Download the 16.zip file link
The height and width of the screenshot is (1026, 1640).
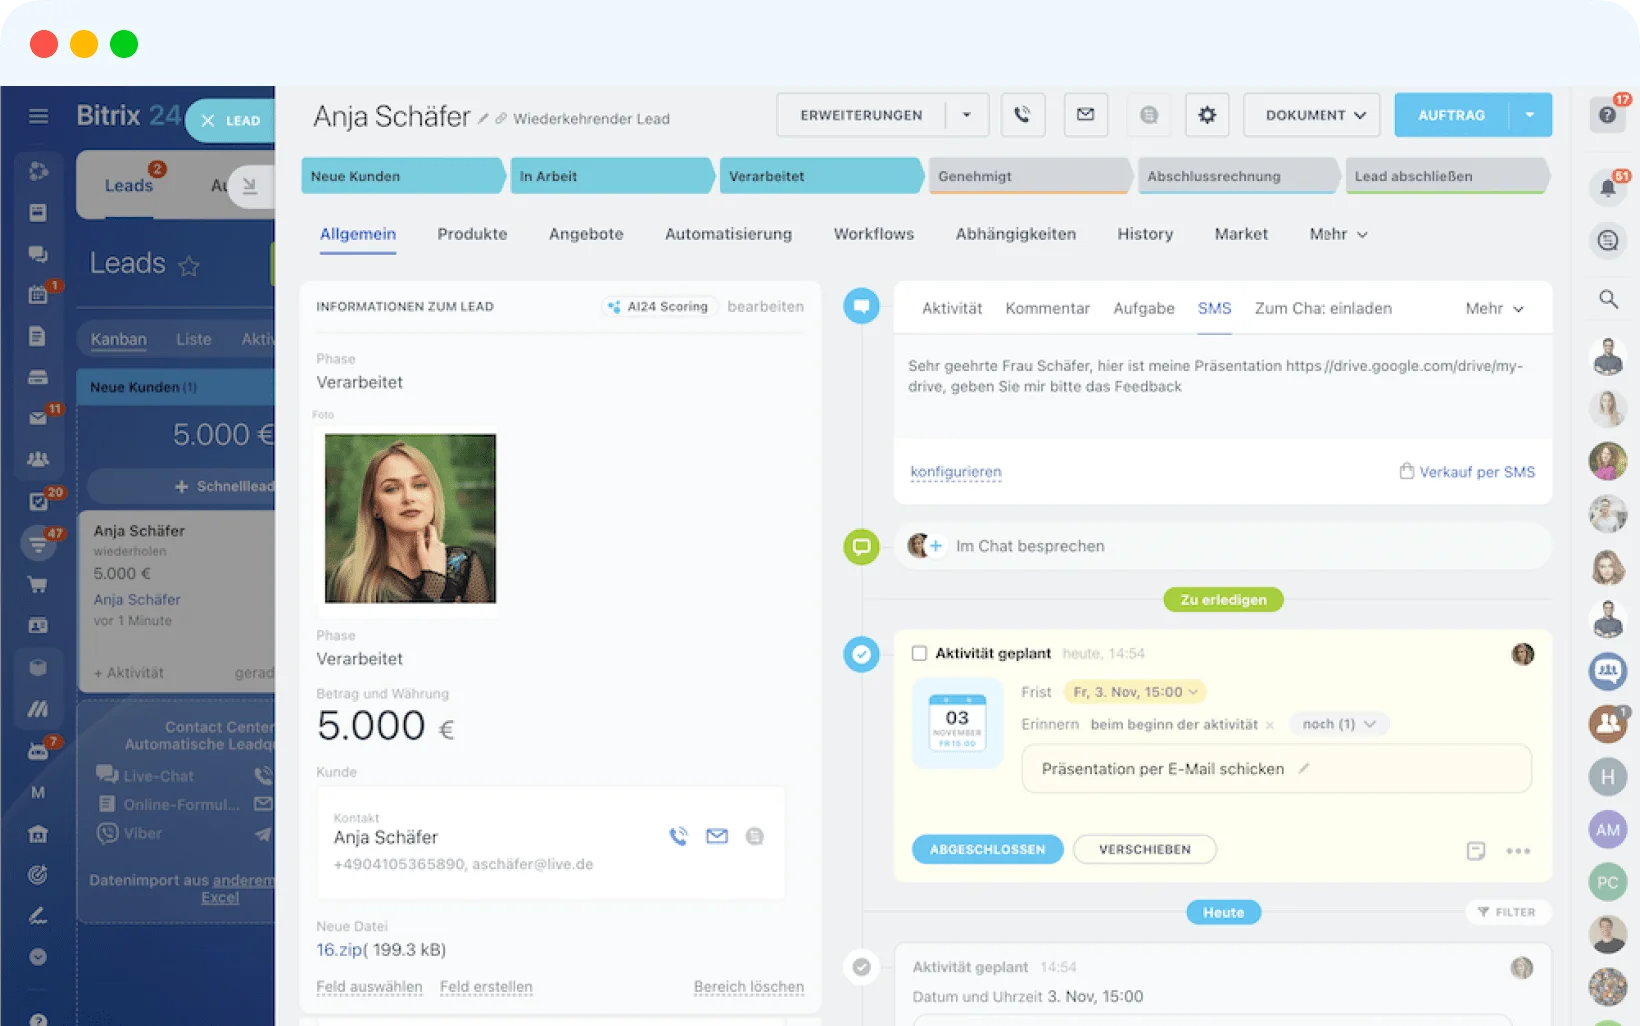339,950
